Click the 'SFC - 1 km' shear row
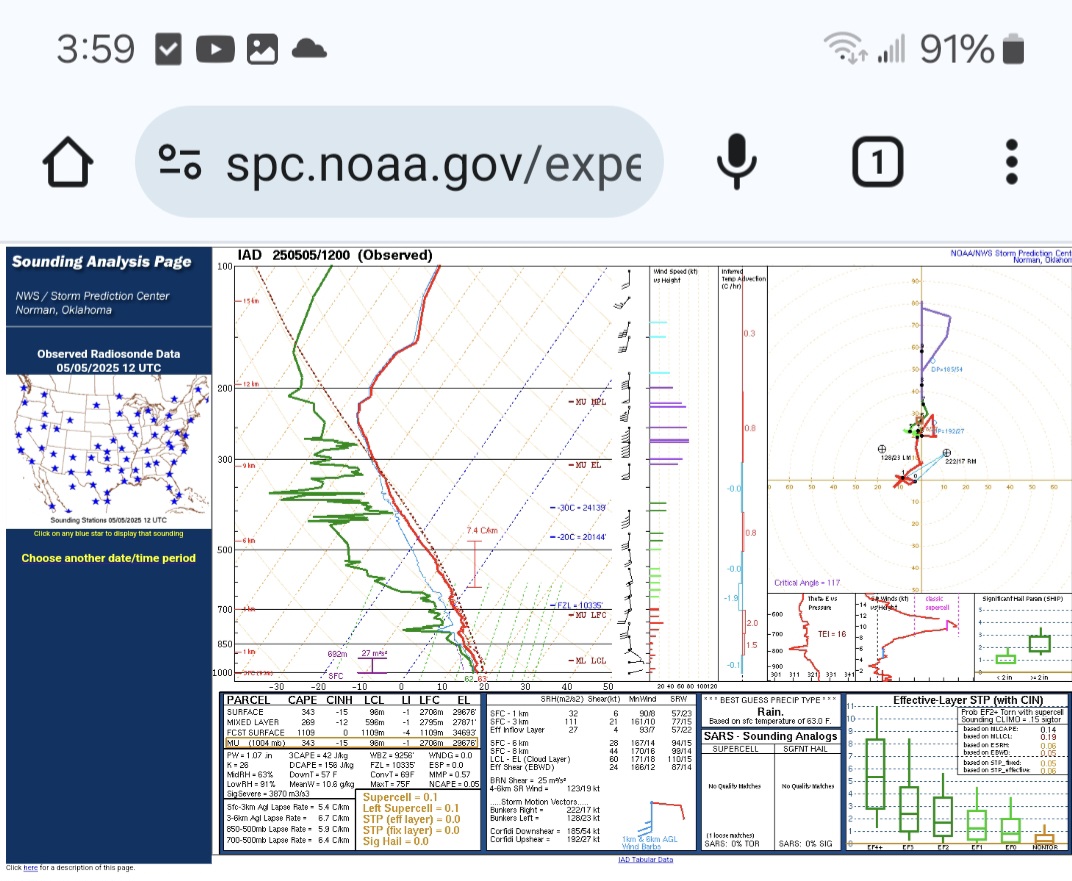 pyautogui.click(x=589, y=713)
